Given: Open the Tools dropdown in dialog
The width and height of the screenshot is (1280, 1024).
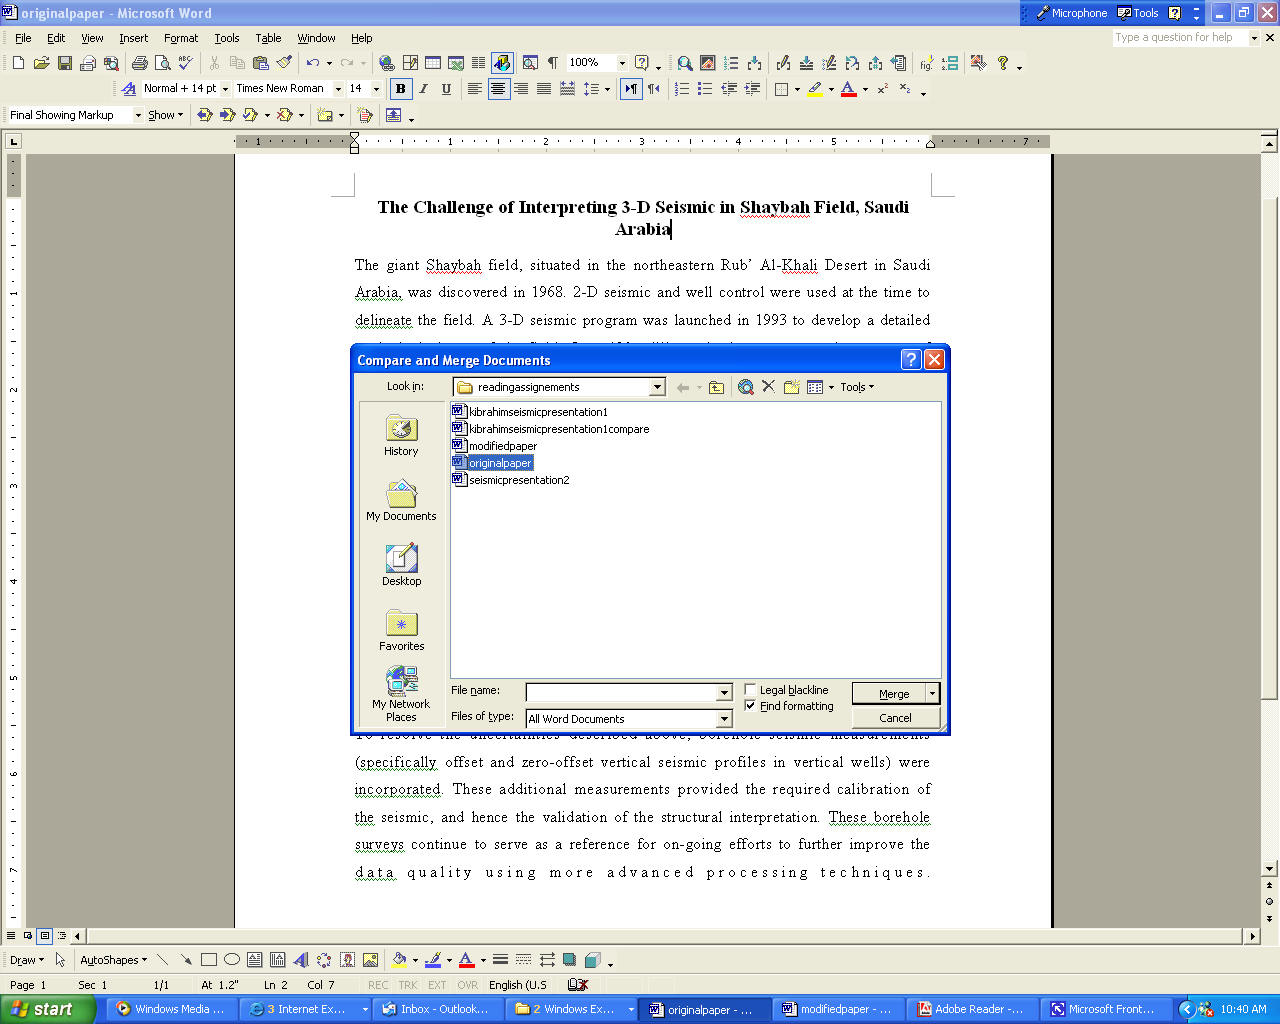Looking at the screenshot, I should pyautogui.click(x=857, y=387).
